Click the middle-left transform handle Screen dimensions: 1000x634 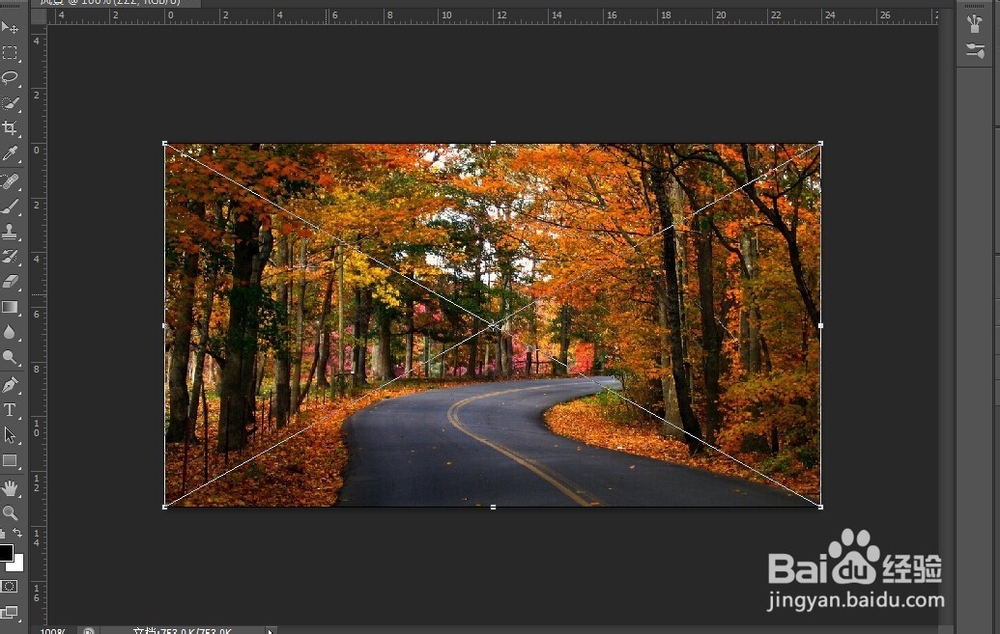click(165, 325)
